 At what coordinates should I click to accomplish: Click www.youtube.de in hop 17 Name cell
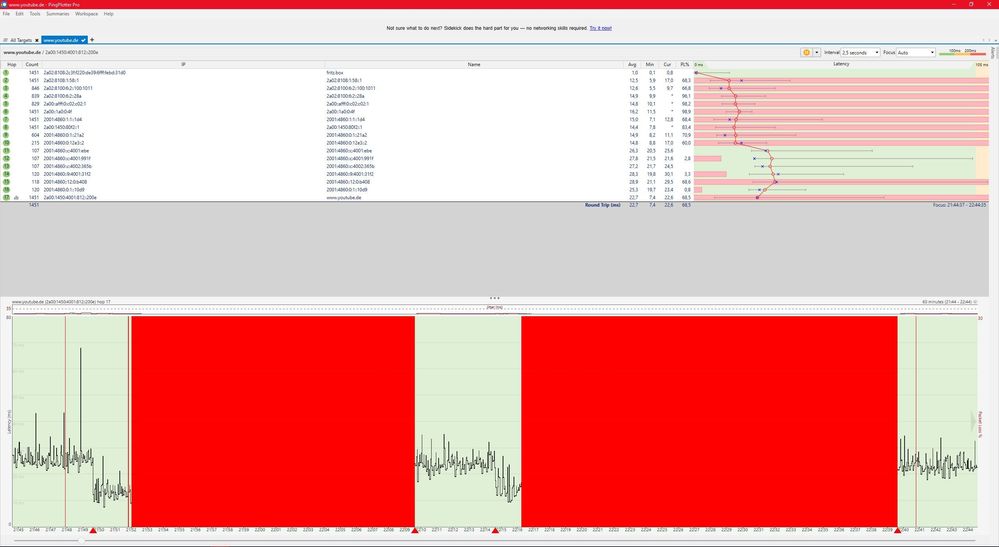[343, 197]
